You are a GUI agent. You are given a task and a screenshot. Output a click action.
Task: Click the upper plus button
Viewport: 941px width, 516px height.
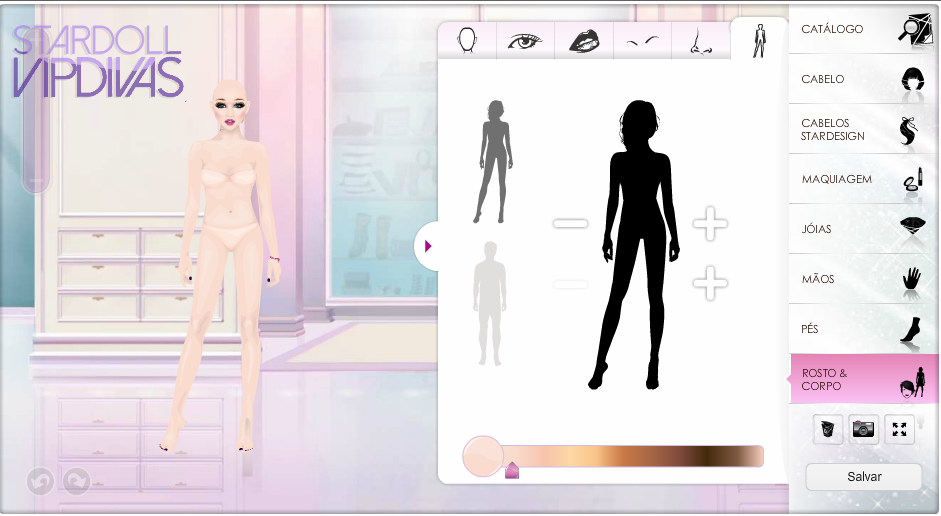coord(711,223)
